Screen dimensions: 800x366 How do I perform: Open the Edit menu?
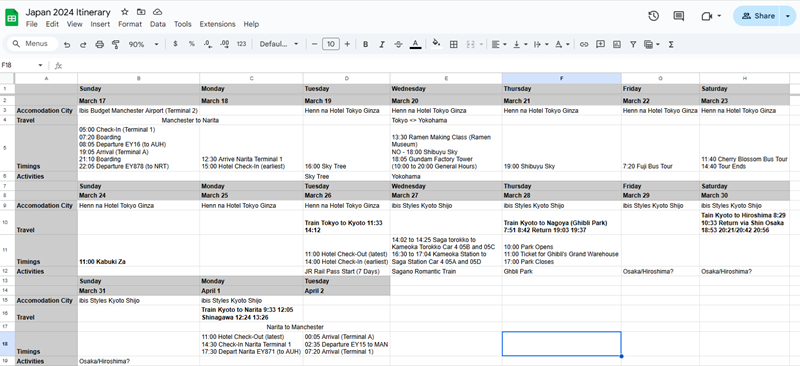coord(52,24)
